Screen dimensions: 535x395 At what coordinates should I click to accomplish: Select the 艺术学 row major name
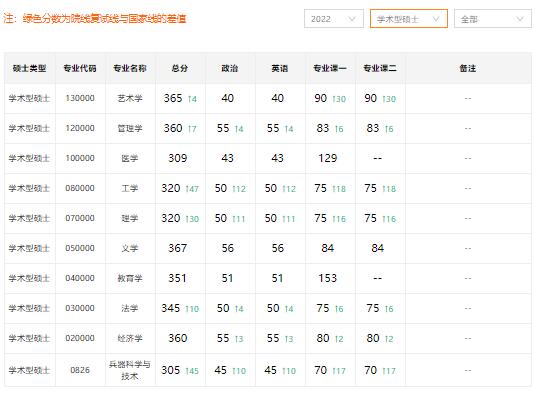[130, 99]
